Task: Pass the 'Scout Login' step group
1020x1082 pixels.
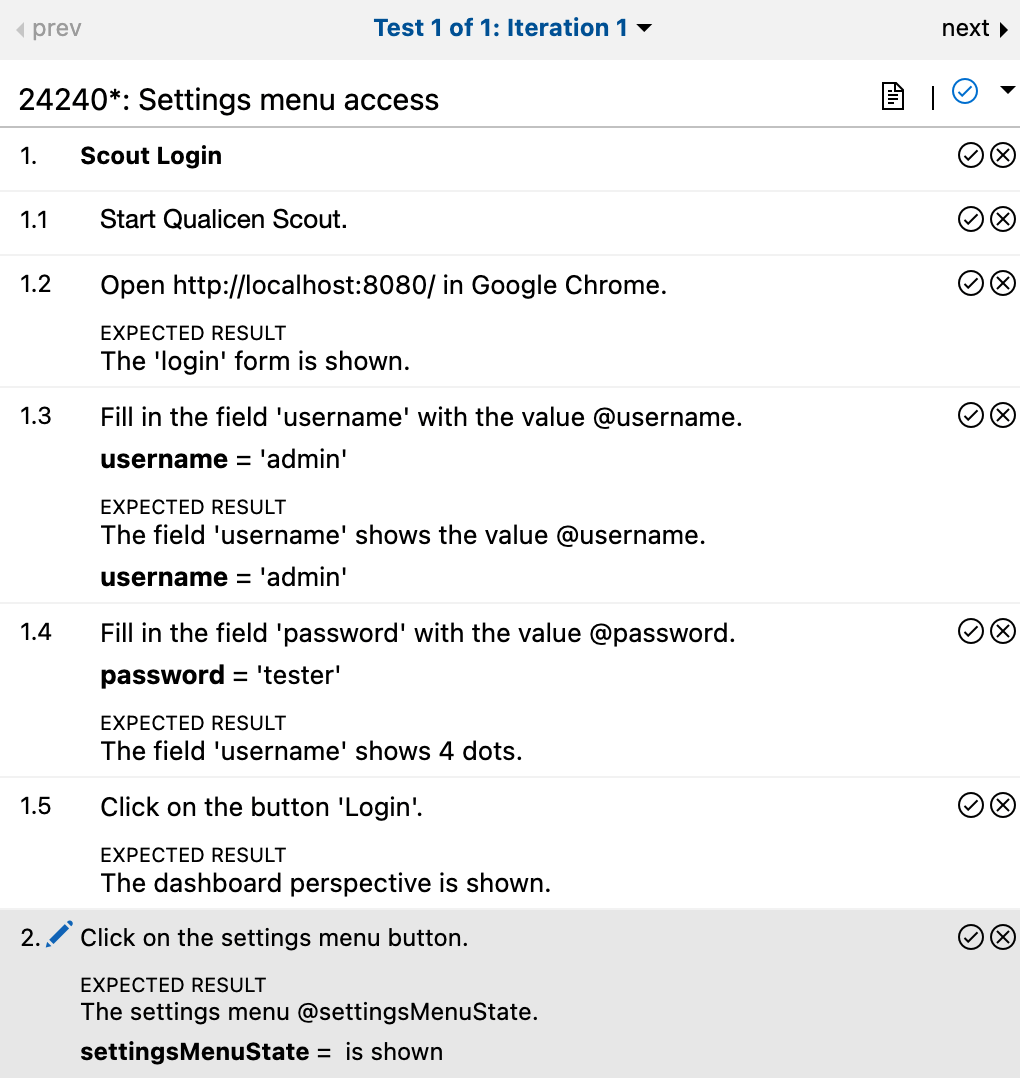Action: click(969, 155)
